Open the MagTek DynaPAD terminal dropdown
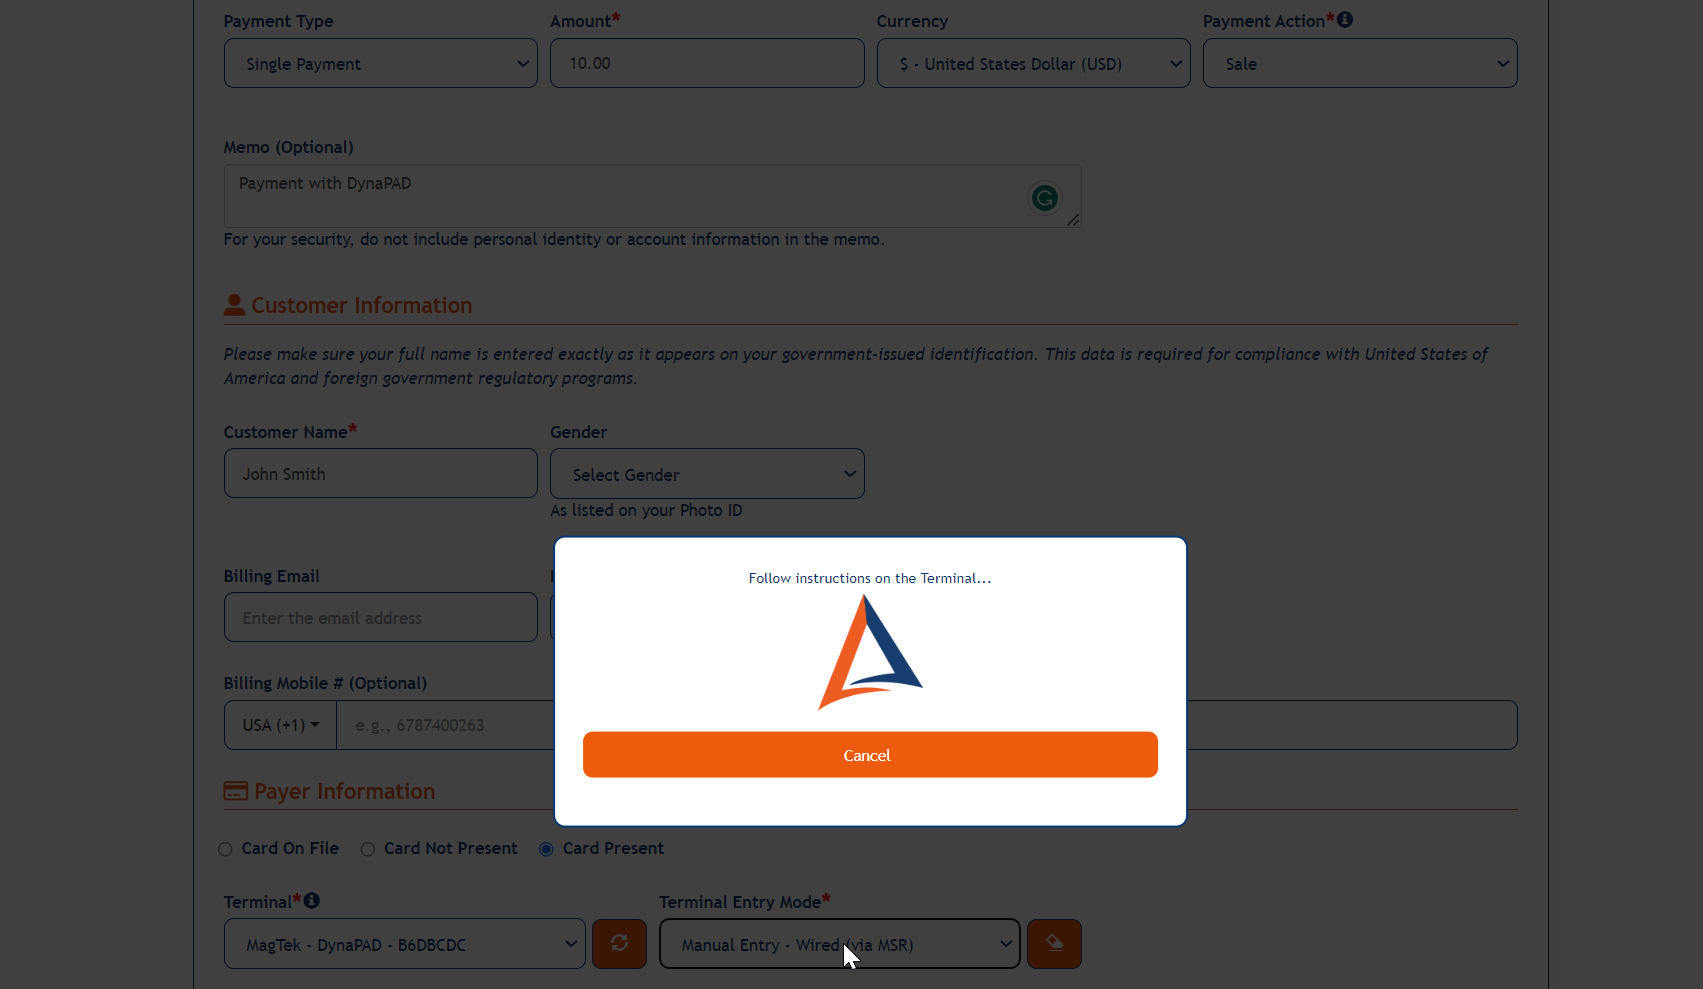 click(405, 944)
